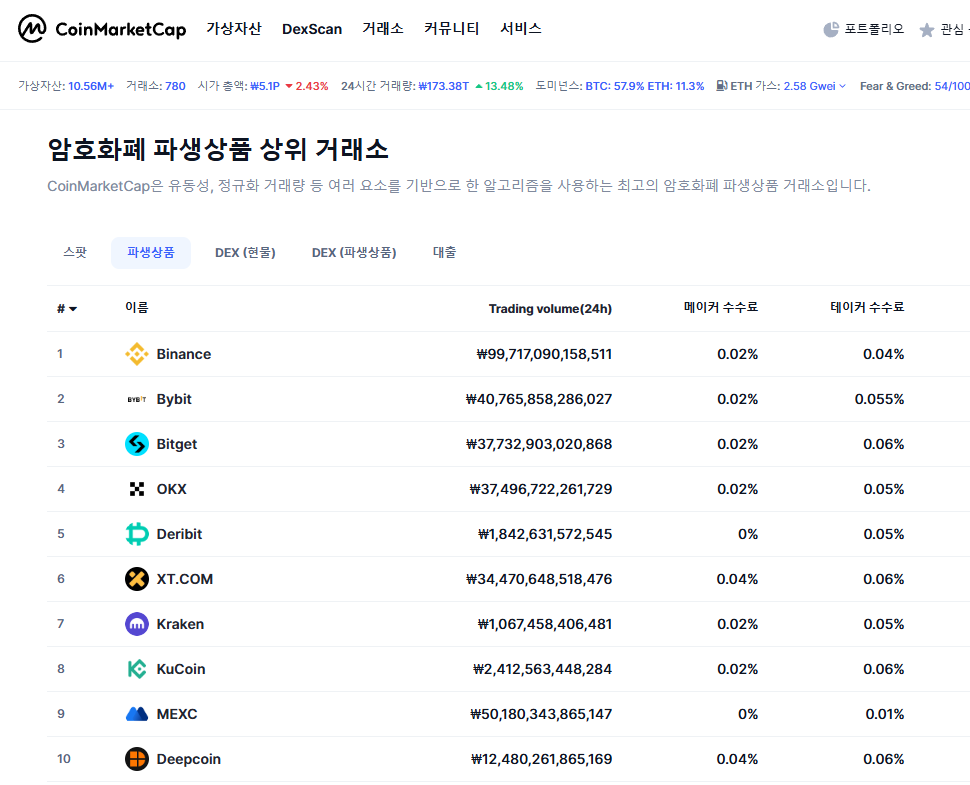Click the MEXC exchange logo
Viewport: 970px width, 785px height.
(x=137, y=714)
